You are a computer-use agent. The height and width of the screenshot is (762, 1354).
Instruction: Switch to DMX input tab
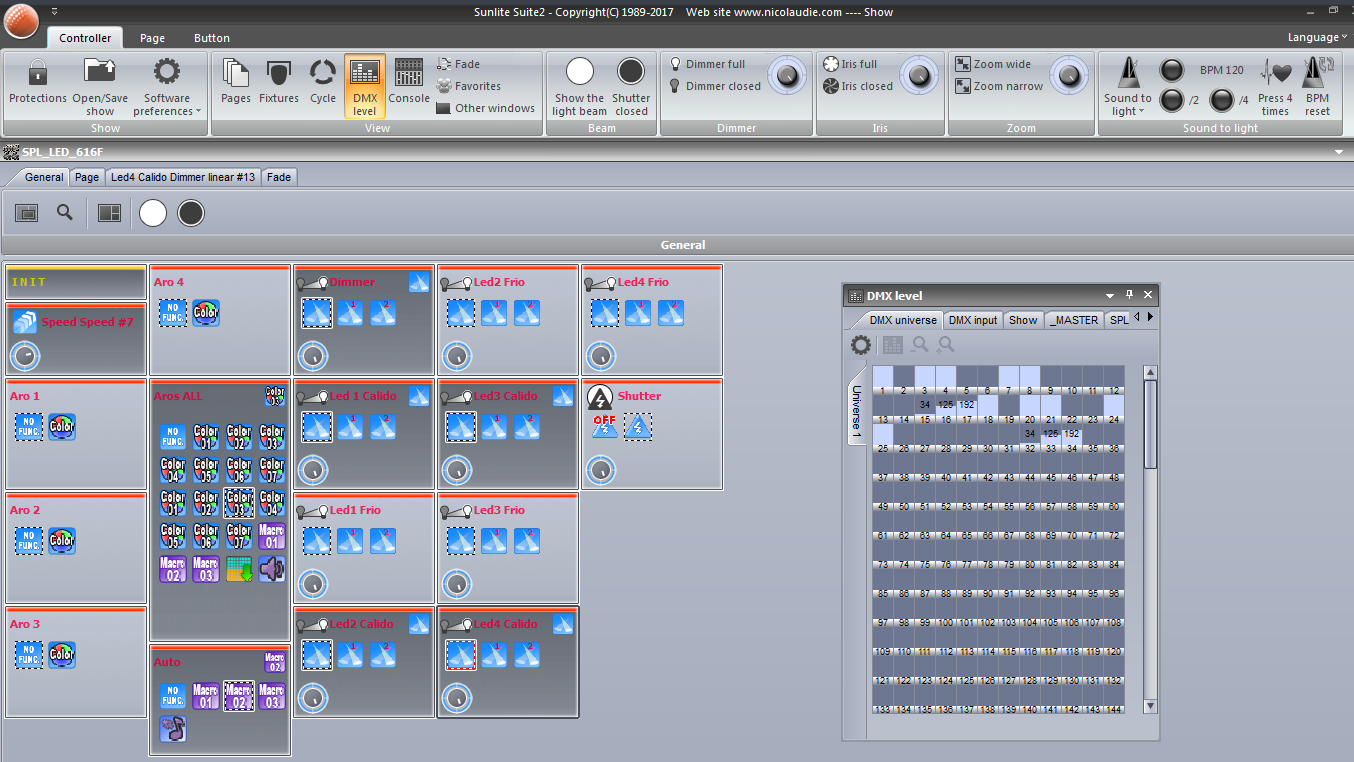[973, 320]
